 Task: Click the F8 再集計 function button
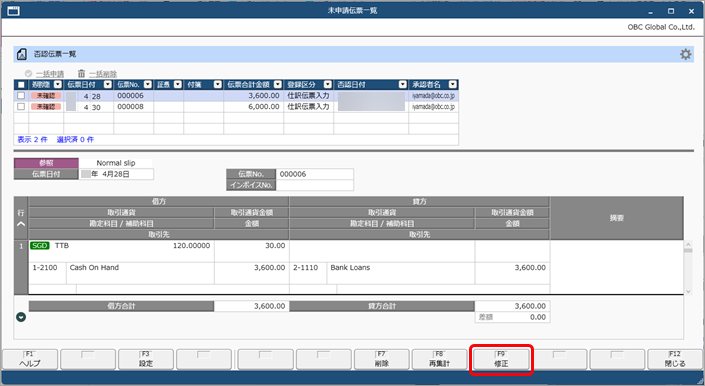pyautogui.click(x=439, y=359)
